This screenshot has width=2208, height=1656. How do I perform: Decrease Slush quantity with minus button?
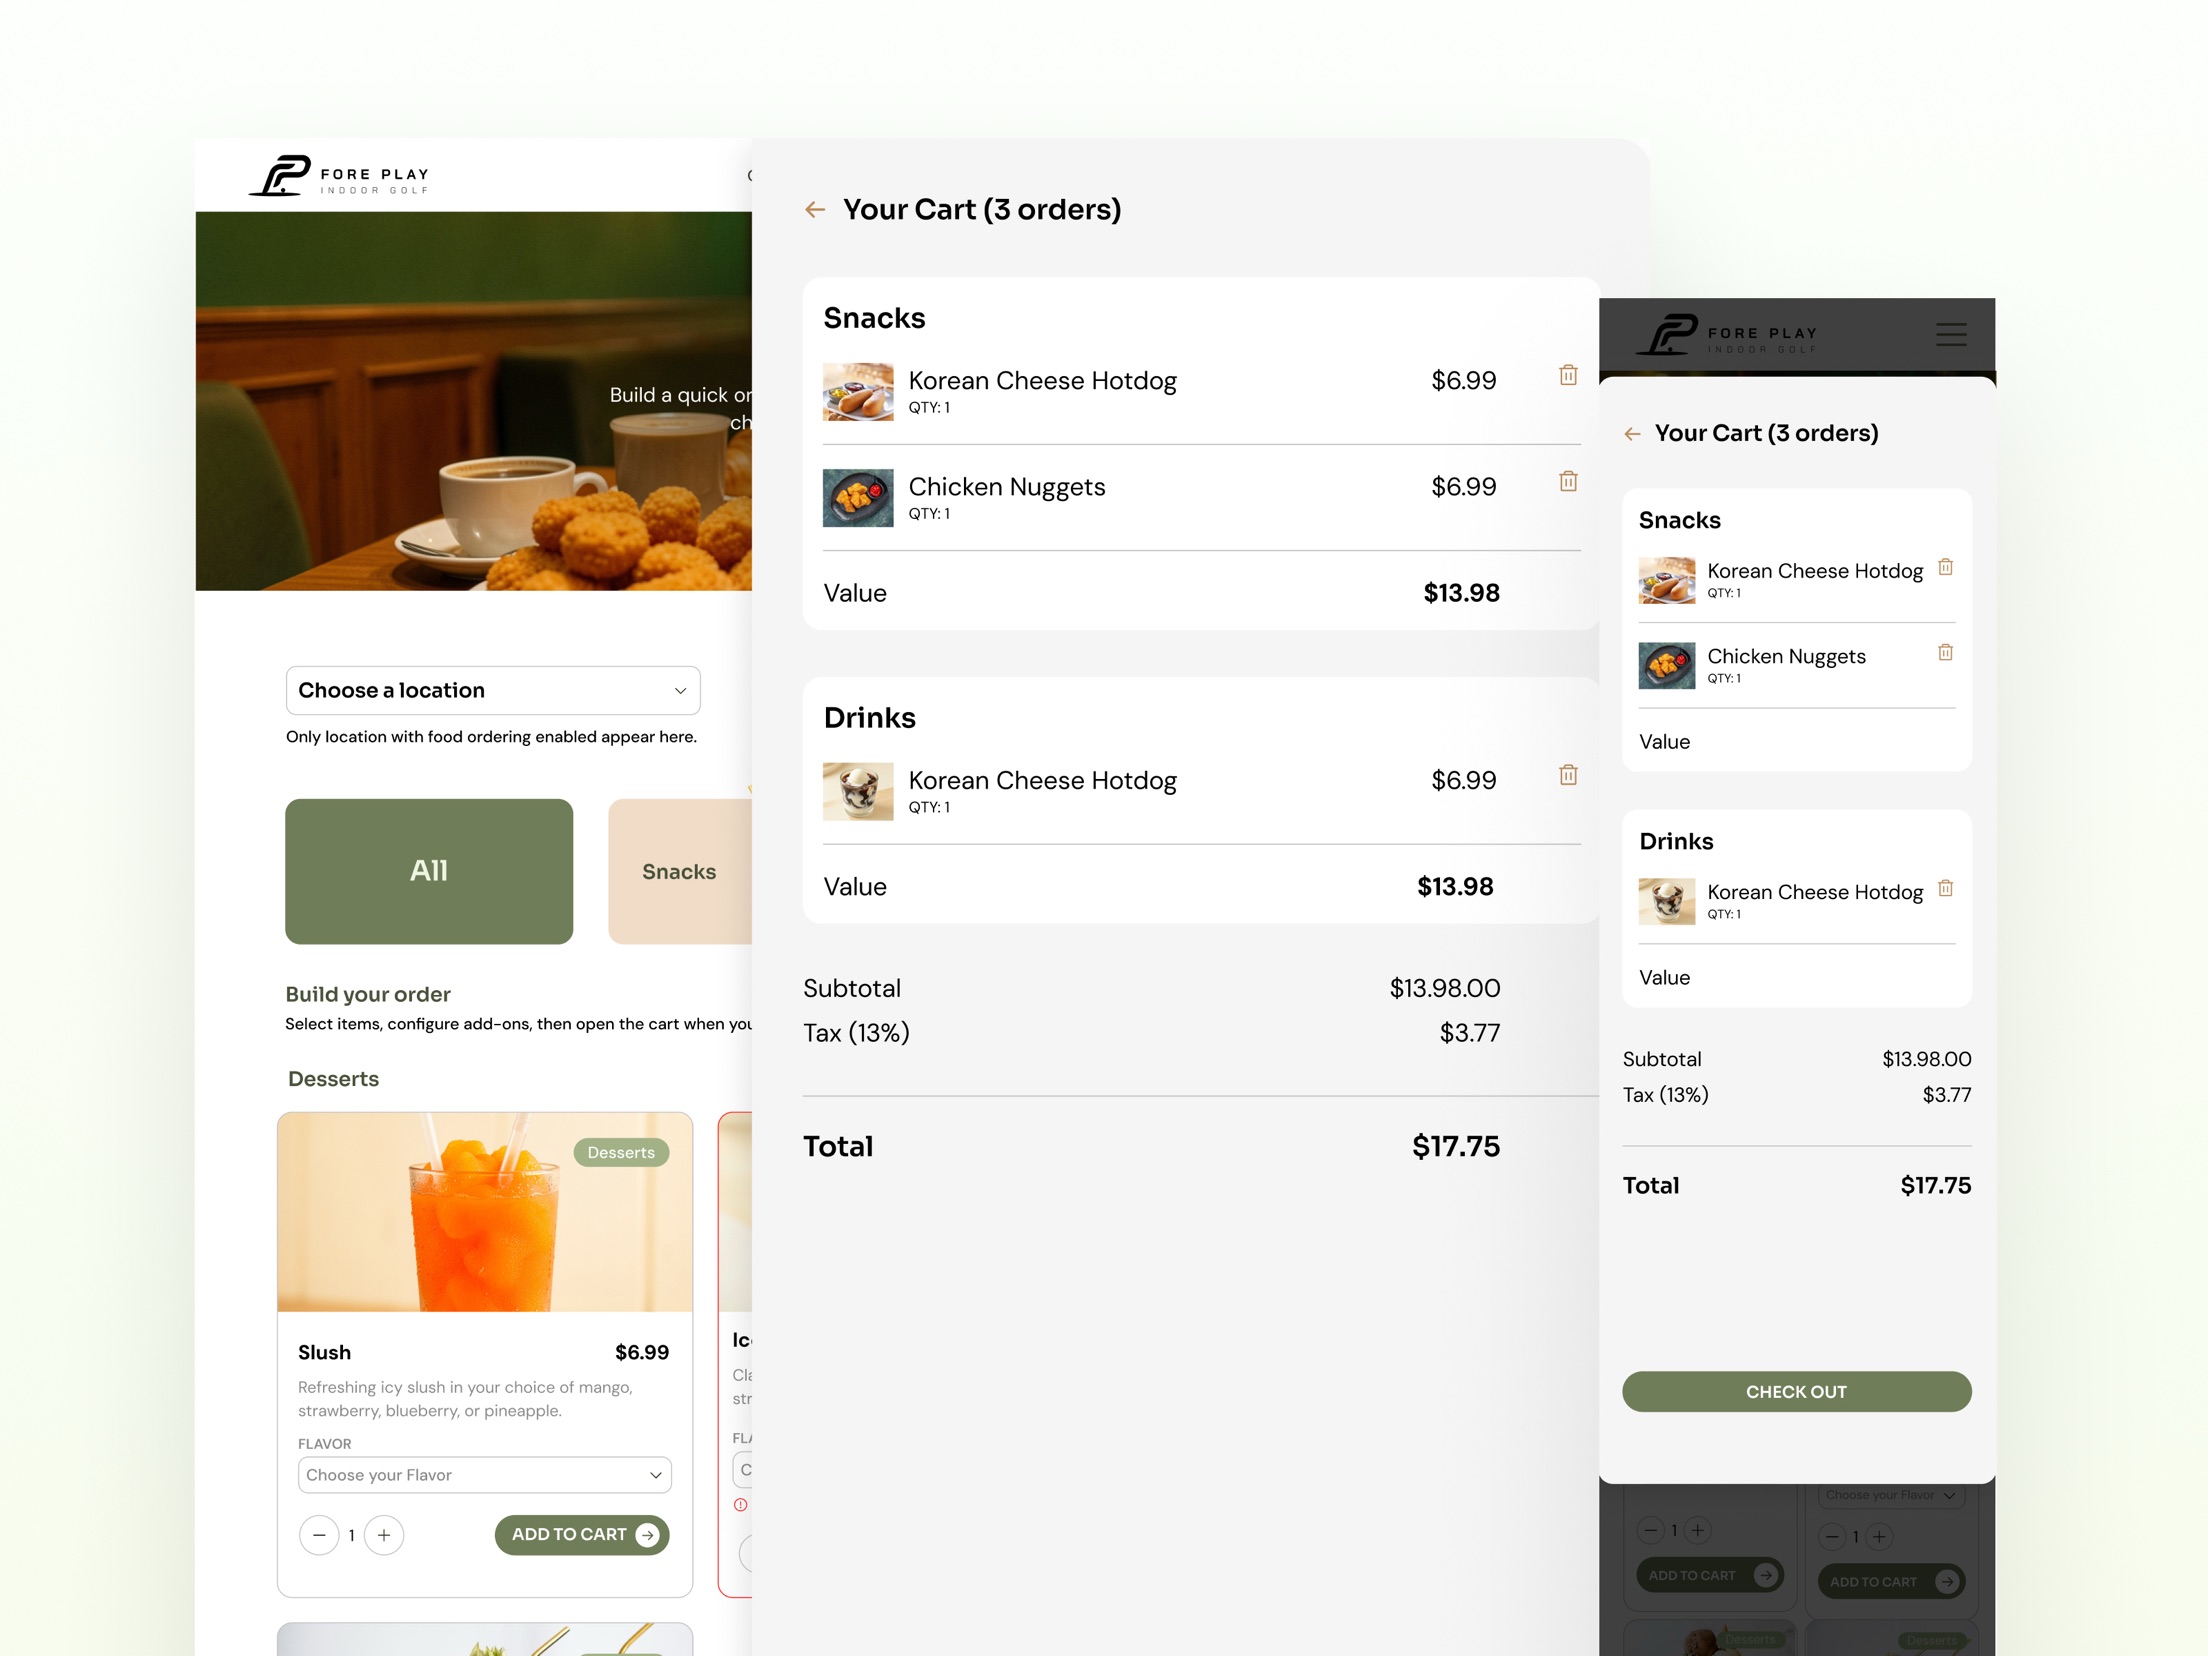pos(319,1535)
